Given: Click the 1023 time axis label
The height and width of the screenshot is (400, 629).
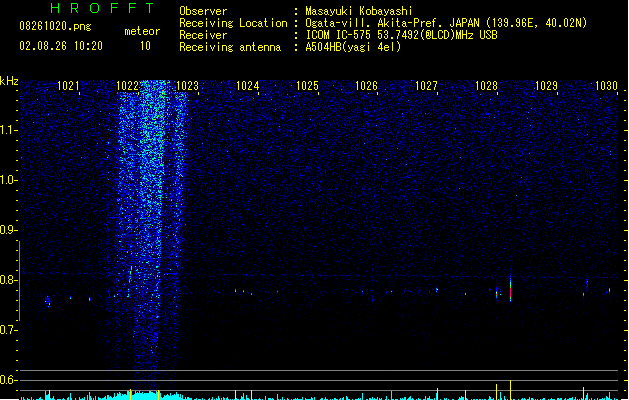Looking at the screenshot, I should click(187, 86).
